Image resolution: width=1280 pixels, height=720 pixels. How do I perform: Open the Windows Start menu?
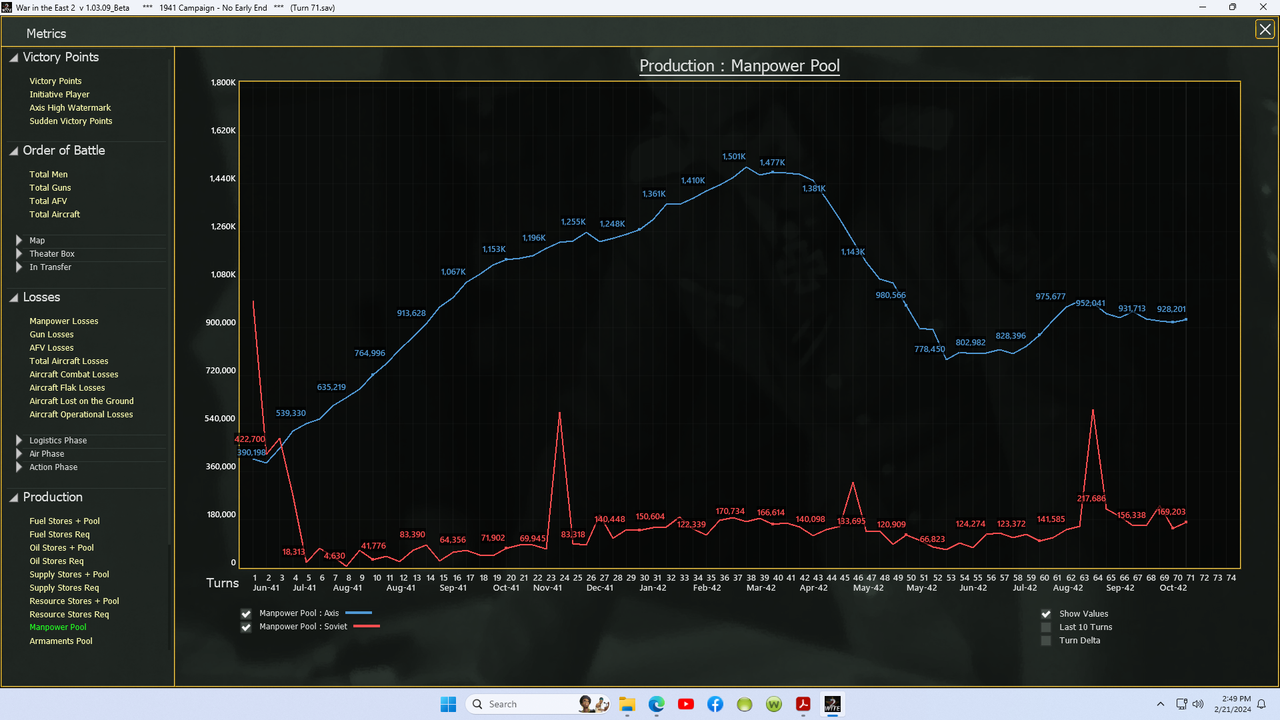(448, 704)
